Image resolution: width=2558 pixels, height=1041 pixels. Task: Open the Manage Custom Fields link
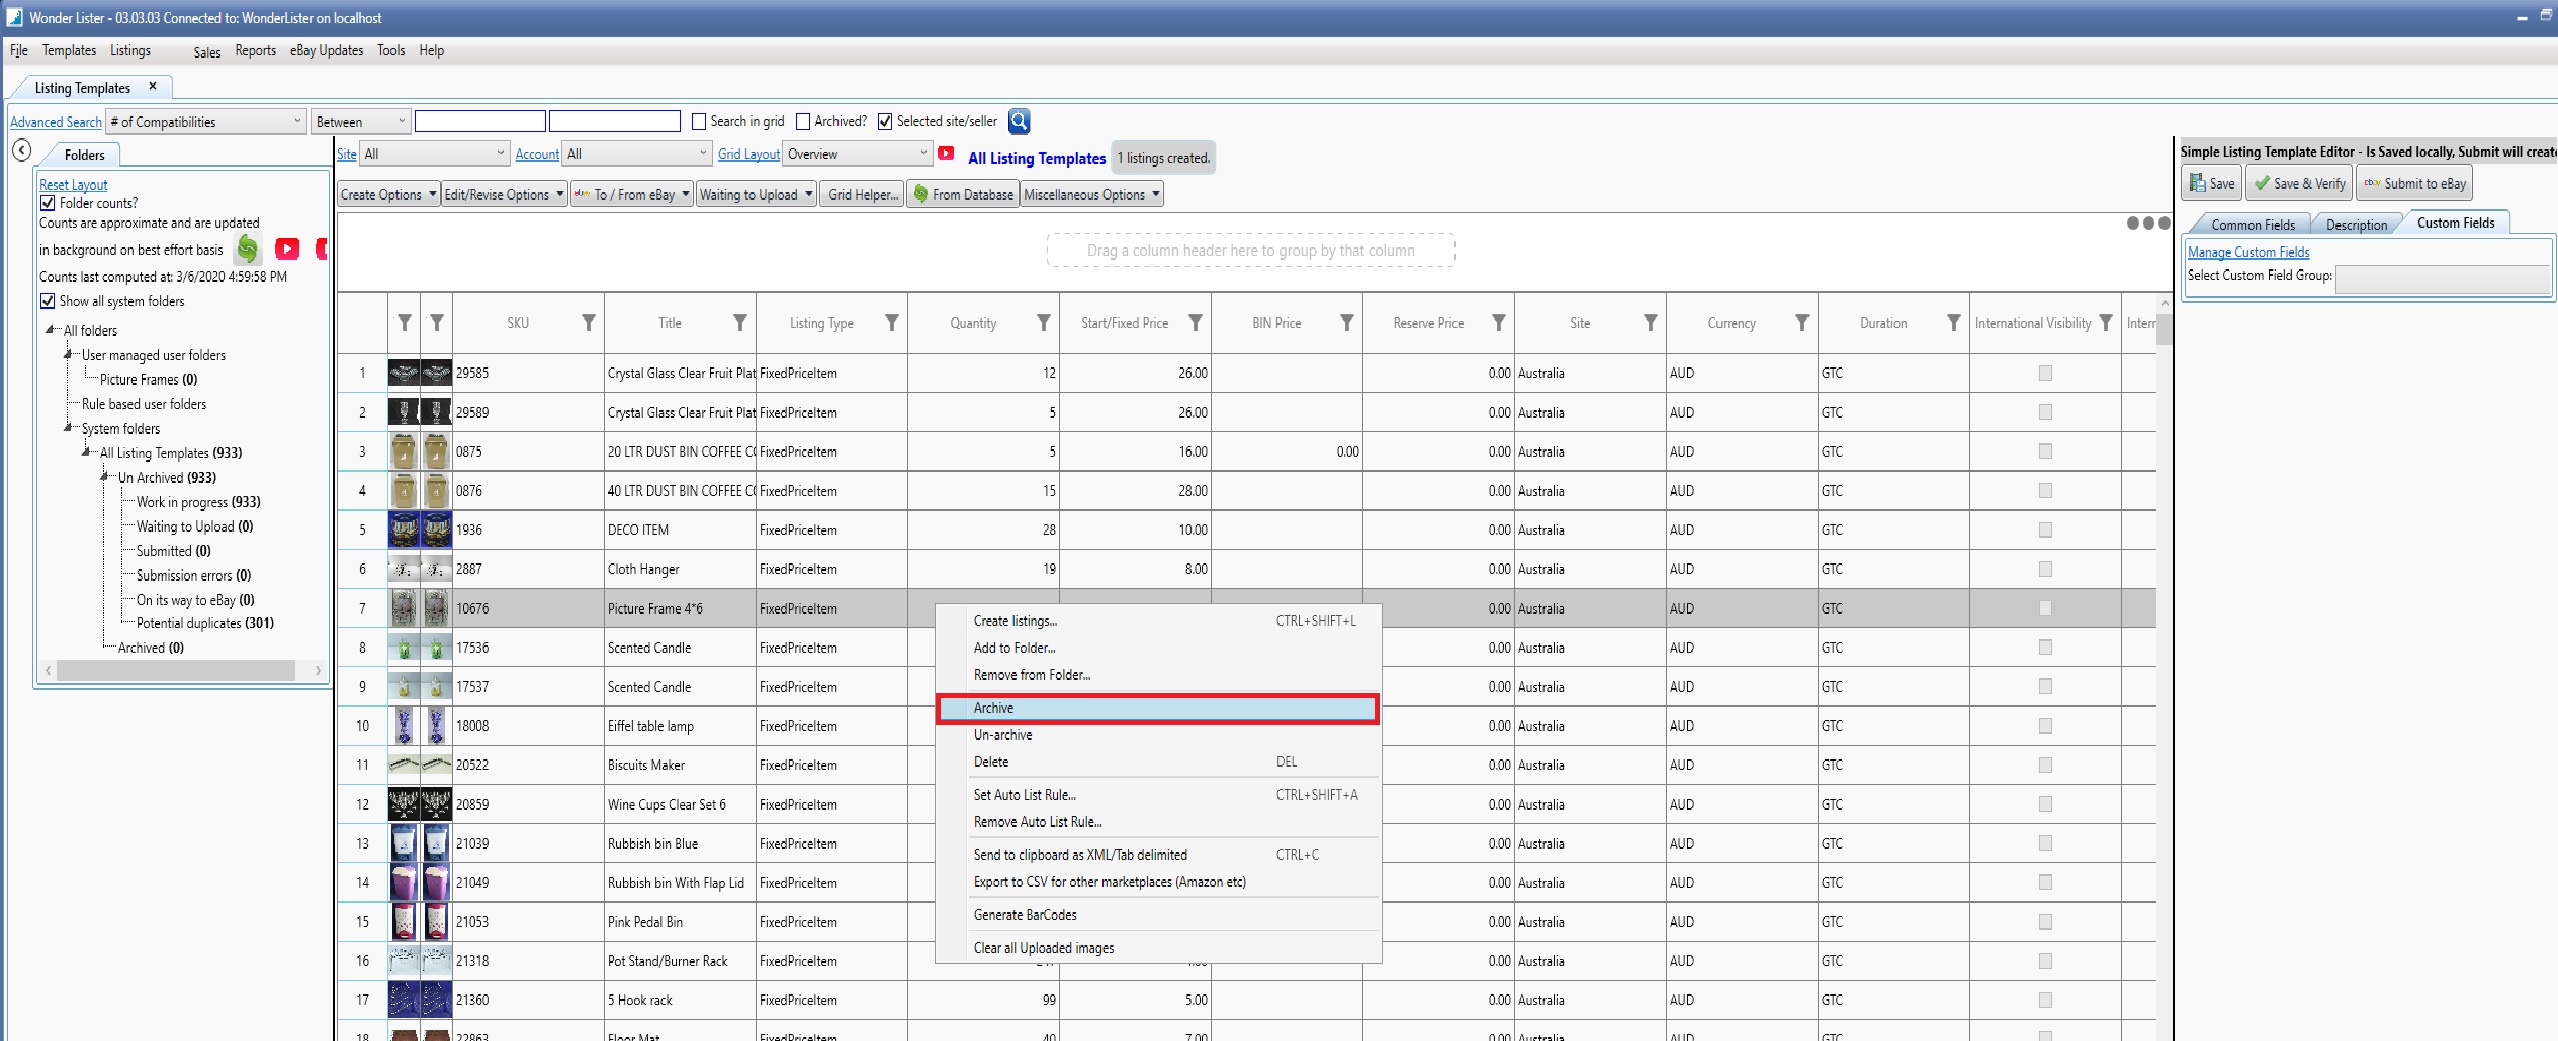click(x=2248, y=252)
